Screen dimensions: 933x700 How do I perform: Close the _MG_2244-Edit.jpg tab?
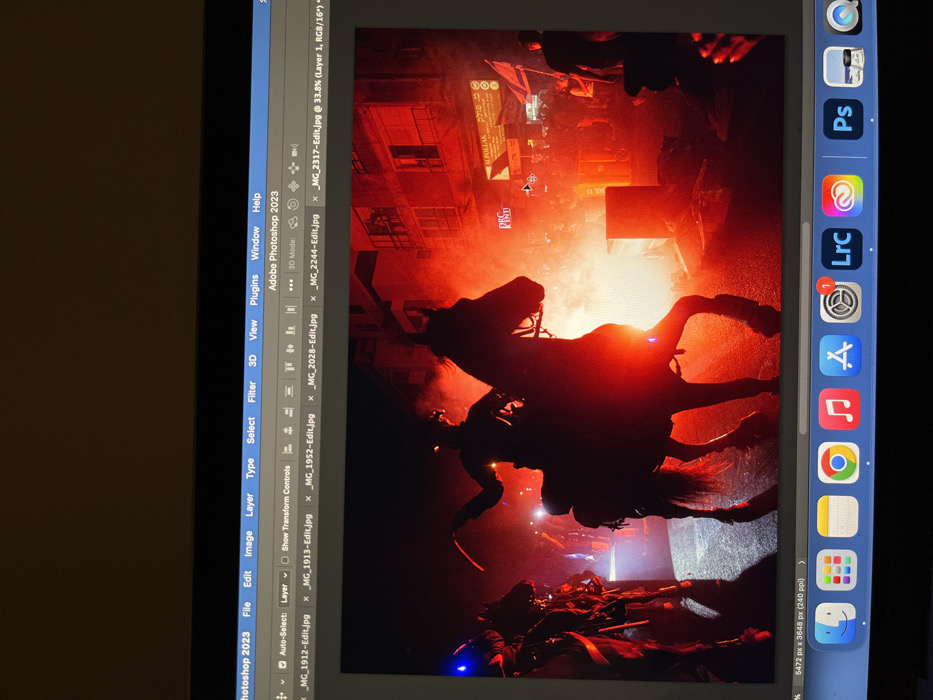[314, 298]
